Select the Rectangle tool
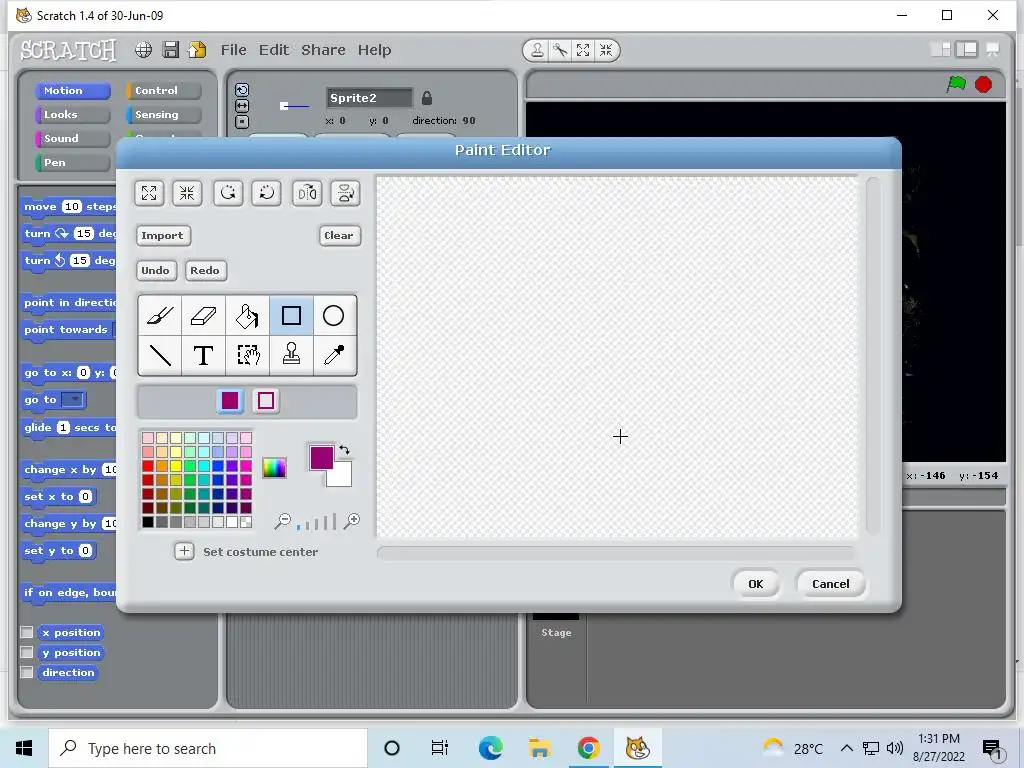The image size is (1024, 768). click(291, 316)
